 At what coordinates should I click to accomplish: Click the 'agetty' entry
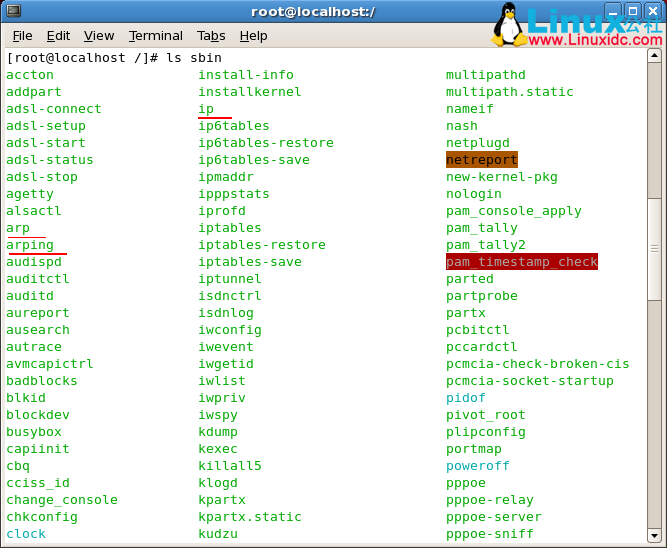pos(30,194)
